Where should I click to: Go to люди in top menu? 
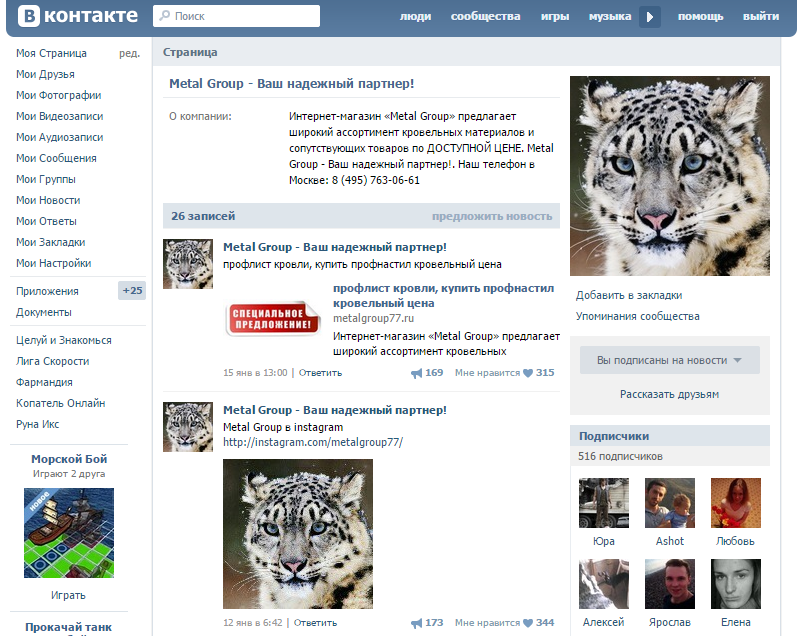pos(415,16)
